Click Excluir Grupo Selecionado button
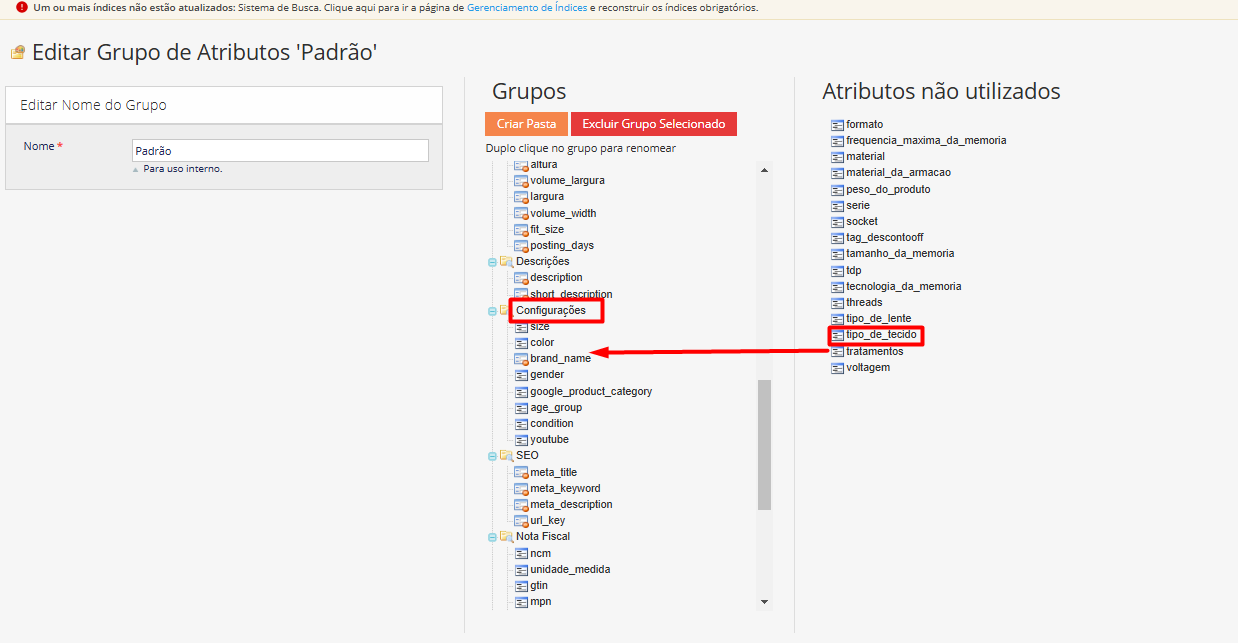This screenshot has height=643, width=1238. click(654, 124)
